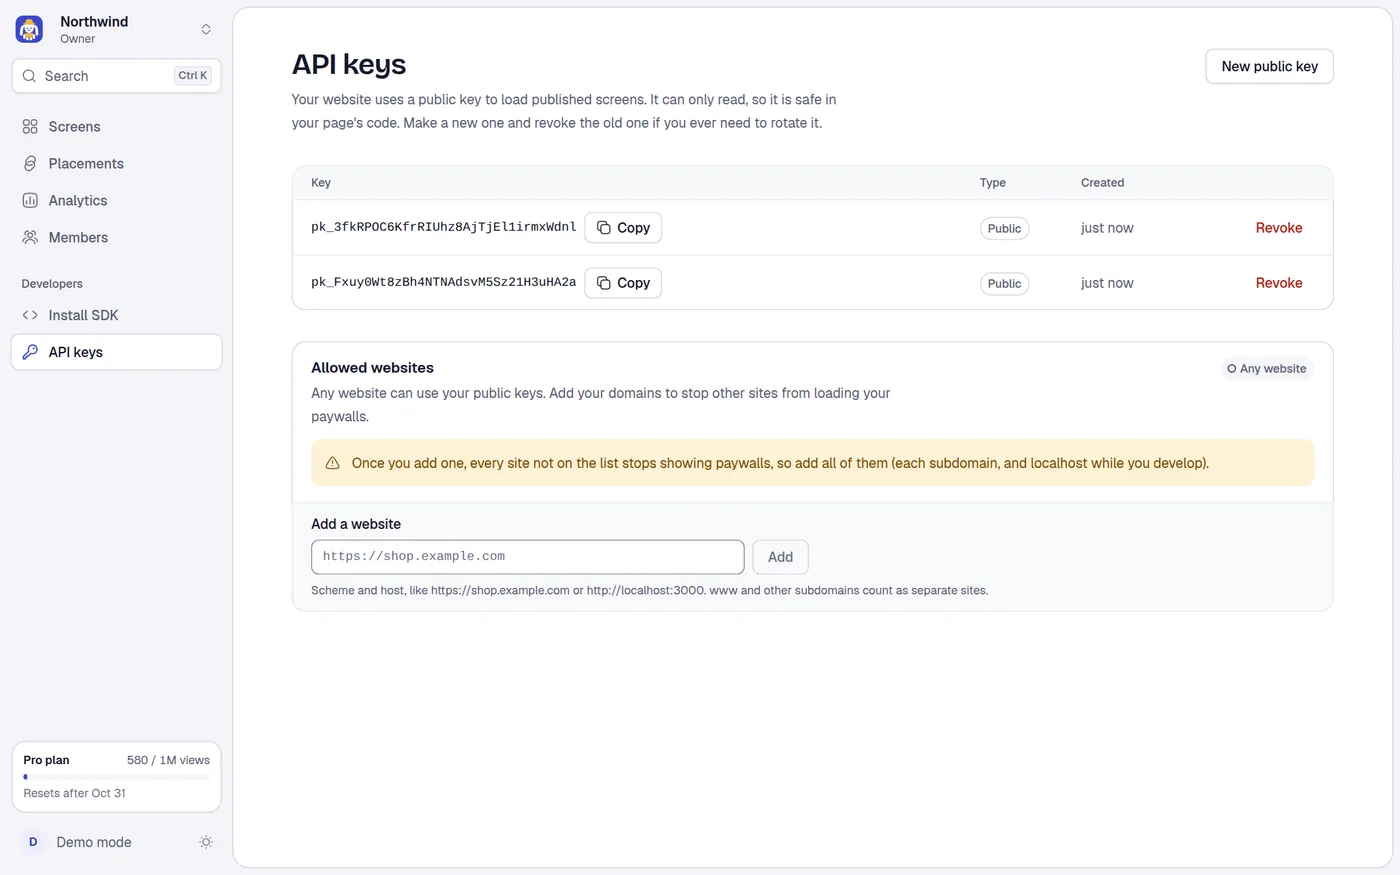Copy the key starting pk_Fxuy0Wt8

tap(623, 283)
